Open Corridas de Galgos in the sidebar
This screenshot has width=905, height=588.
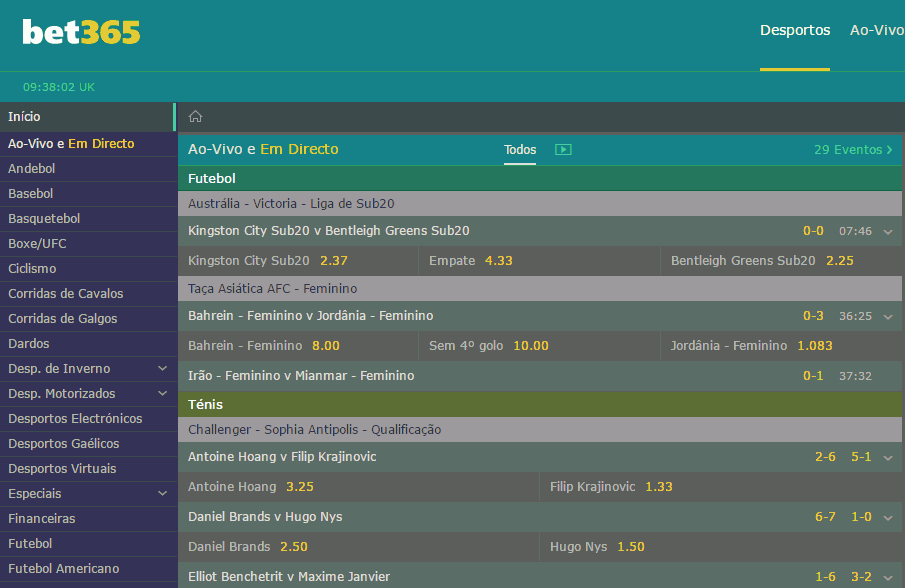point(88,319)
